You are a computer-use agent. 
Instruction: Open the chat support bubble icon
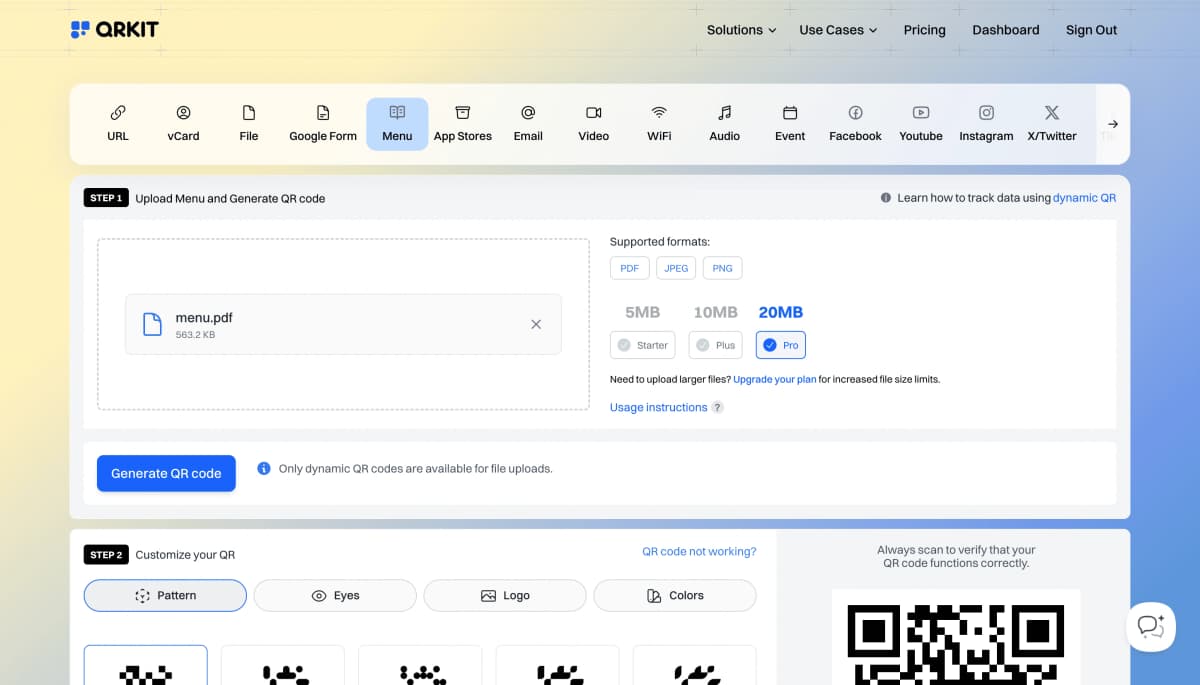pos(1151,627)
